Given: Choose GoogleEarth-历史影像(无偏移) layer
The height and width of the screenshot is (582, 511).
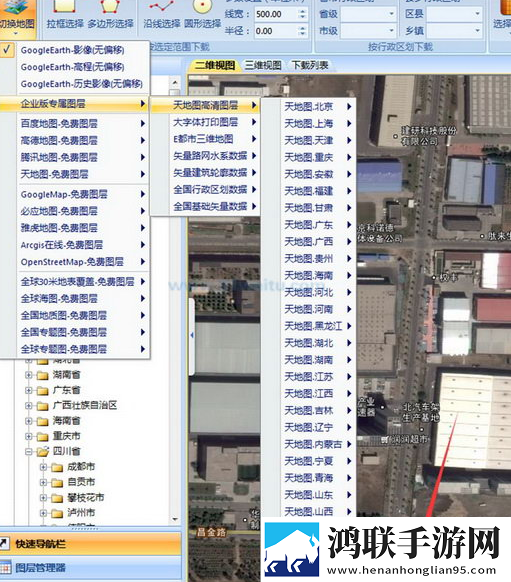Looking at the screenshot, I should [74, 84].
